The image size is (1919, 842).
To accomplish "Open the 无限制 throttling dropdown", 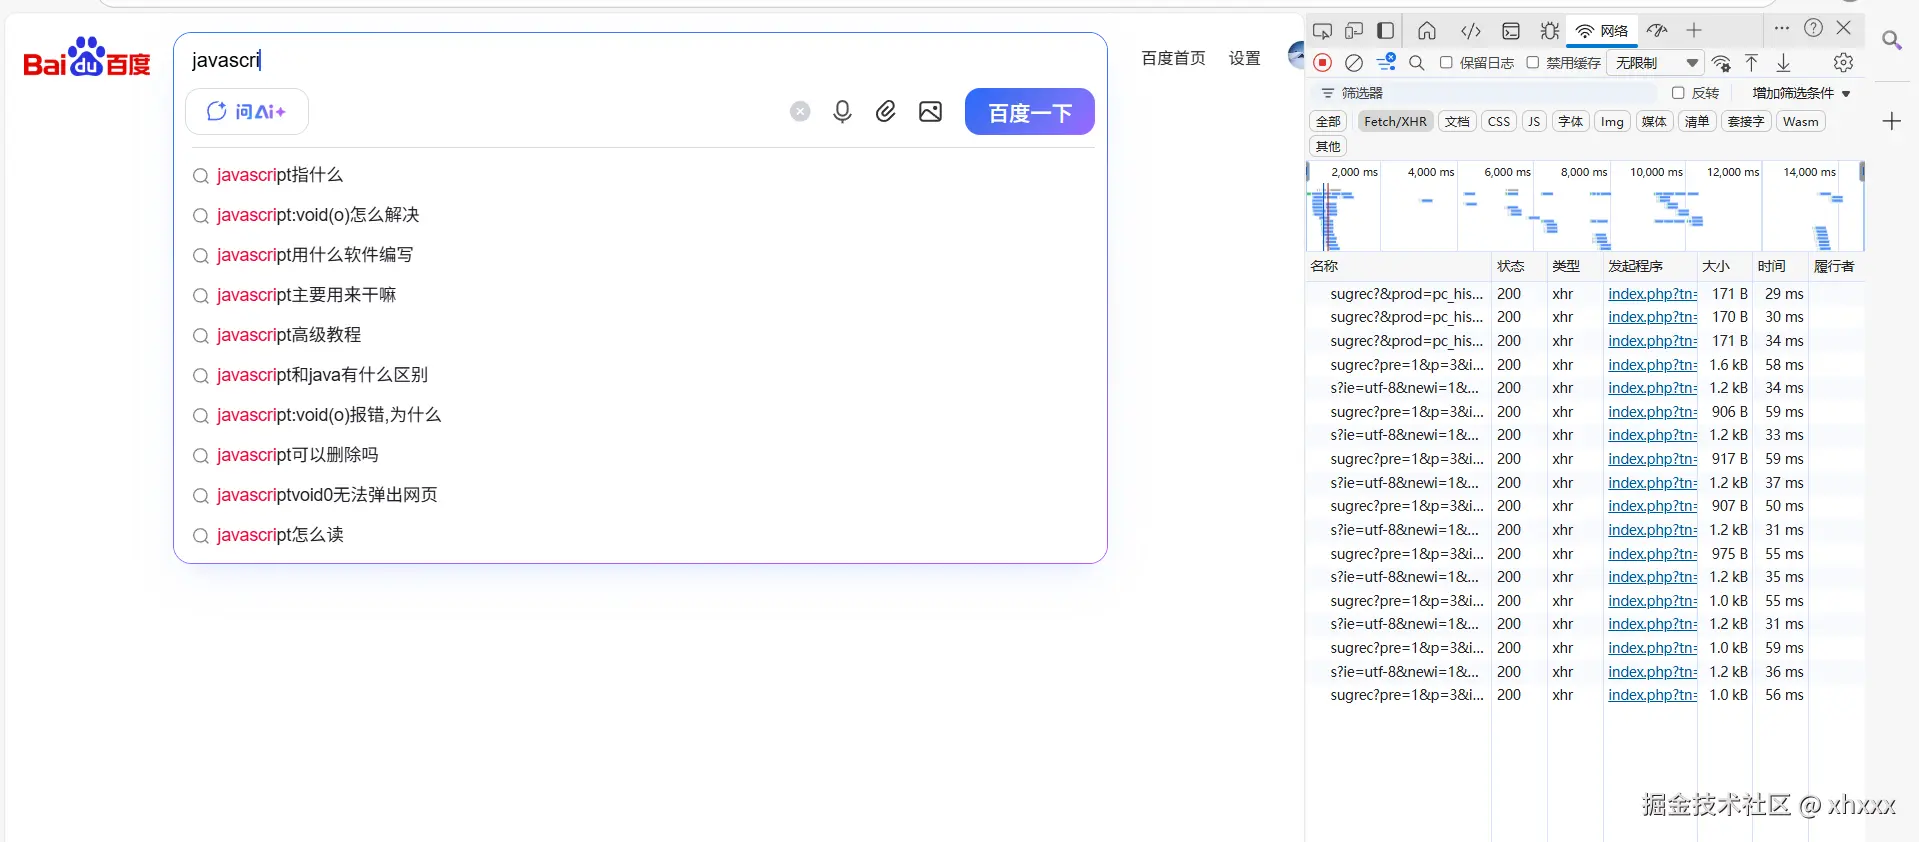I will 1656,63.
